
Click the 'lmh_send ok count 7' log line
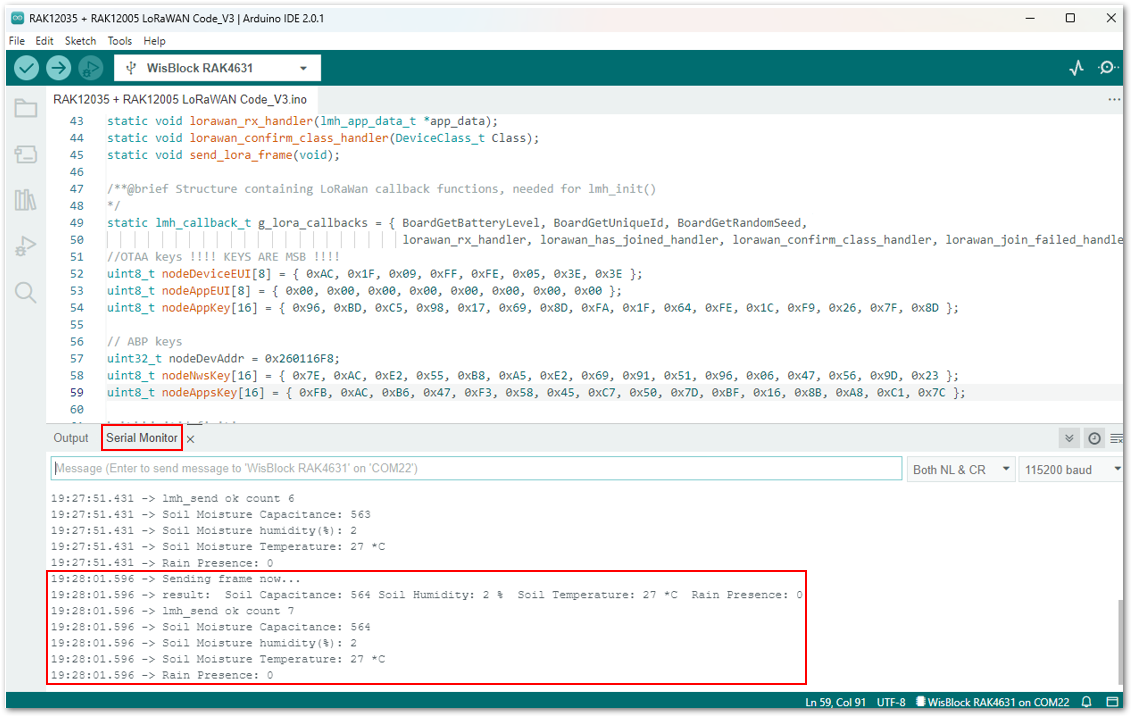(x=173, y=611)
